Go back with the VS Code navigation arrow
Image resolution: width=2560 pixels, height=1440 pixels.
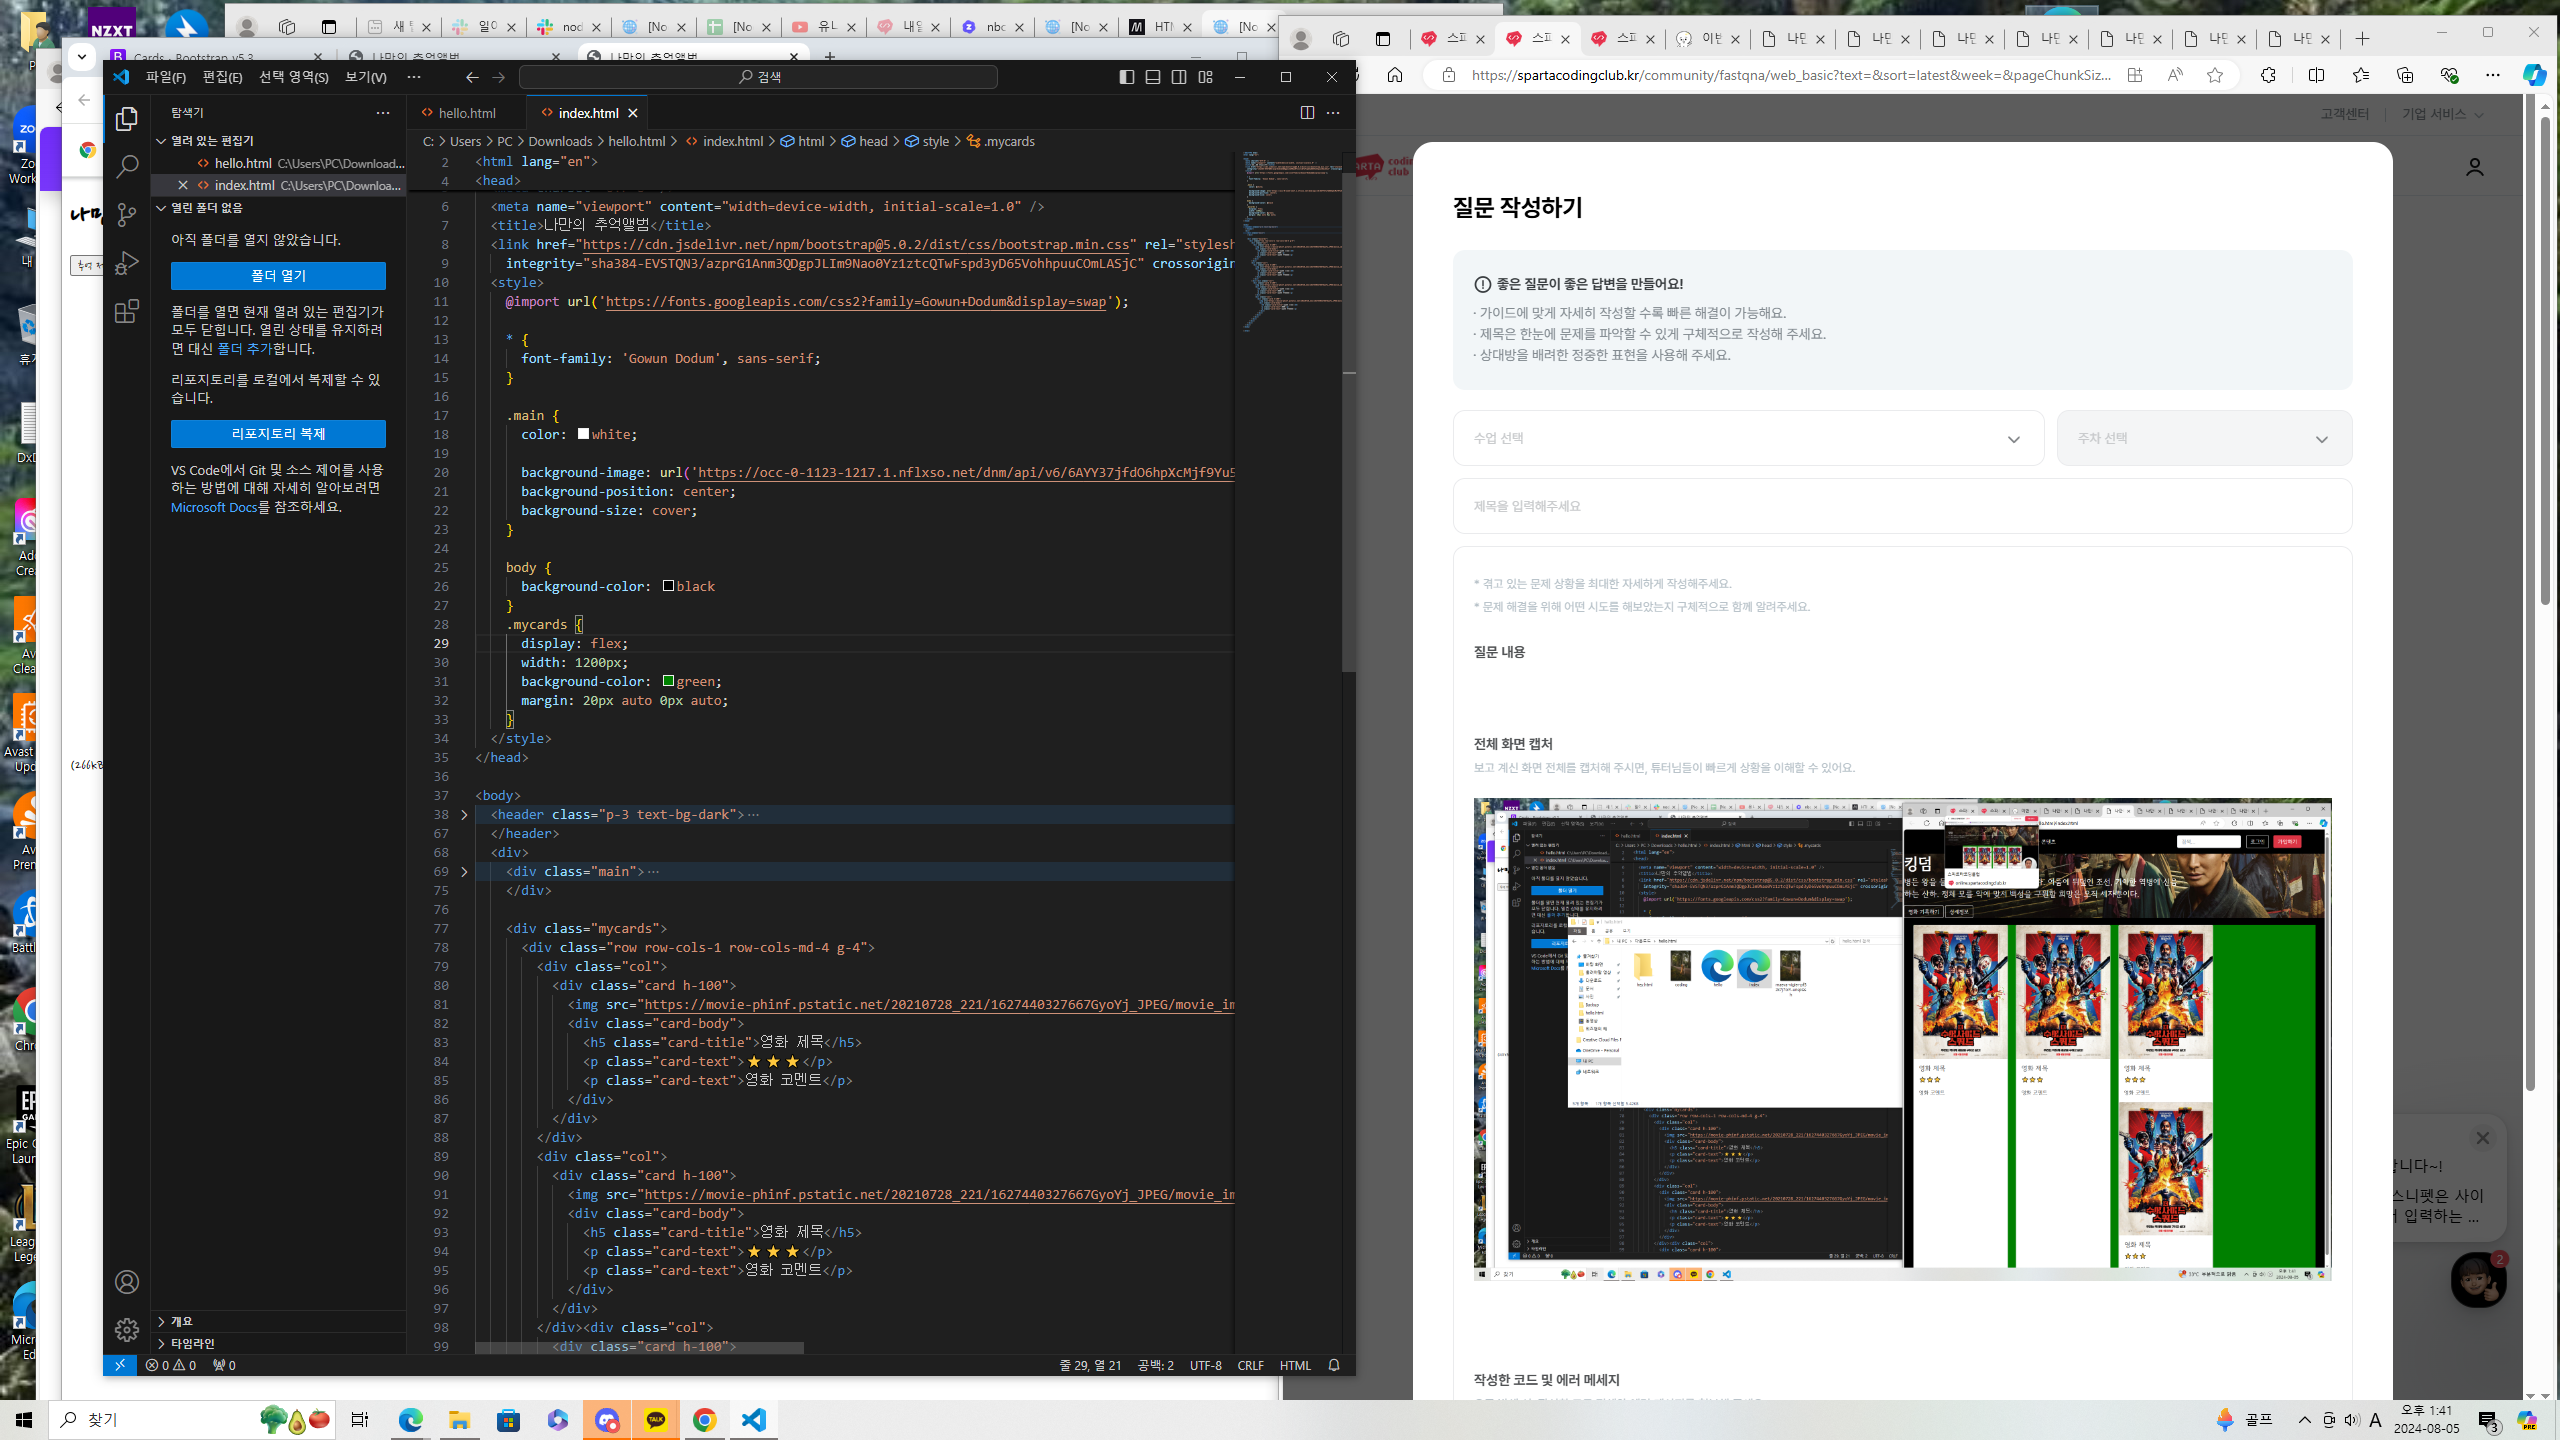pos(472,77)
